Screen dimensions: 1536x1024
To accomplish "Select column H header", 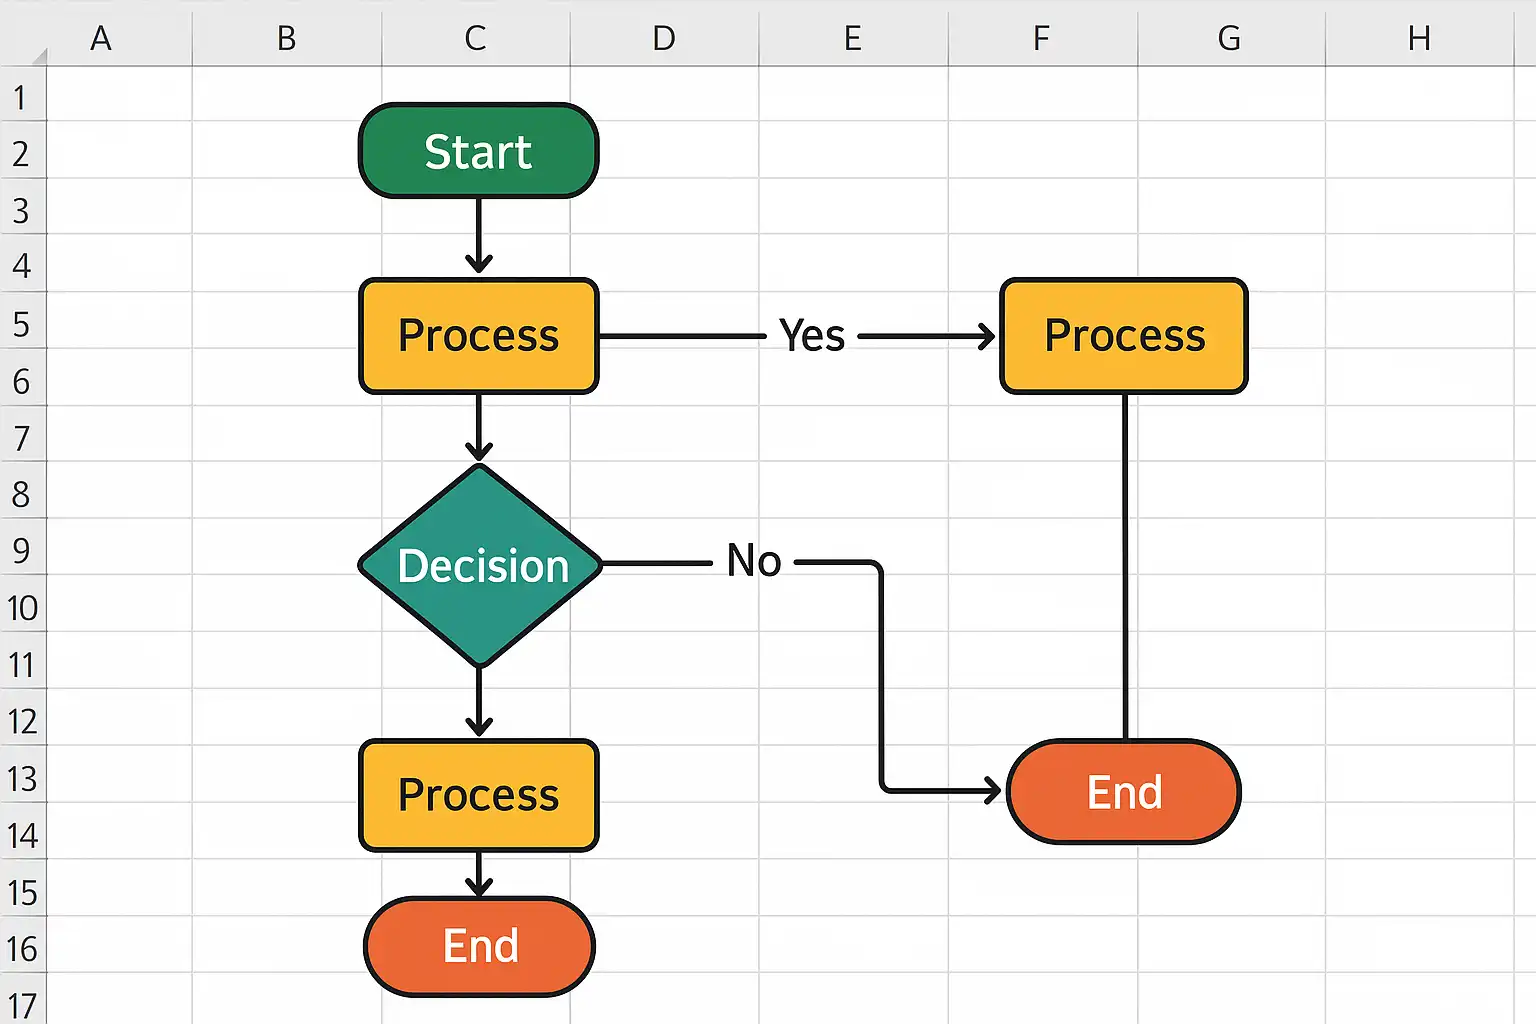I will (x=1419, y=38).
